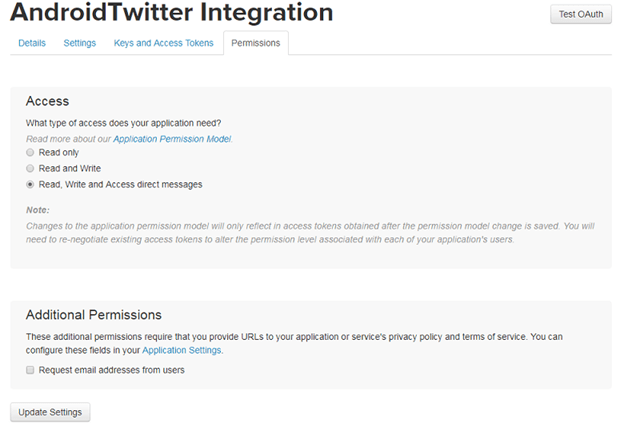
Task: Click the AndroidTwitter Integration page title
Action: point(171,13)
